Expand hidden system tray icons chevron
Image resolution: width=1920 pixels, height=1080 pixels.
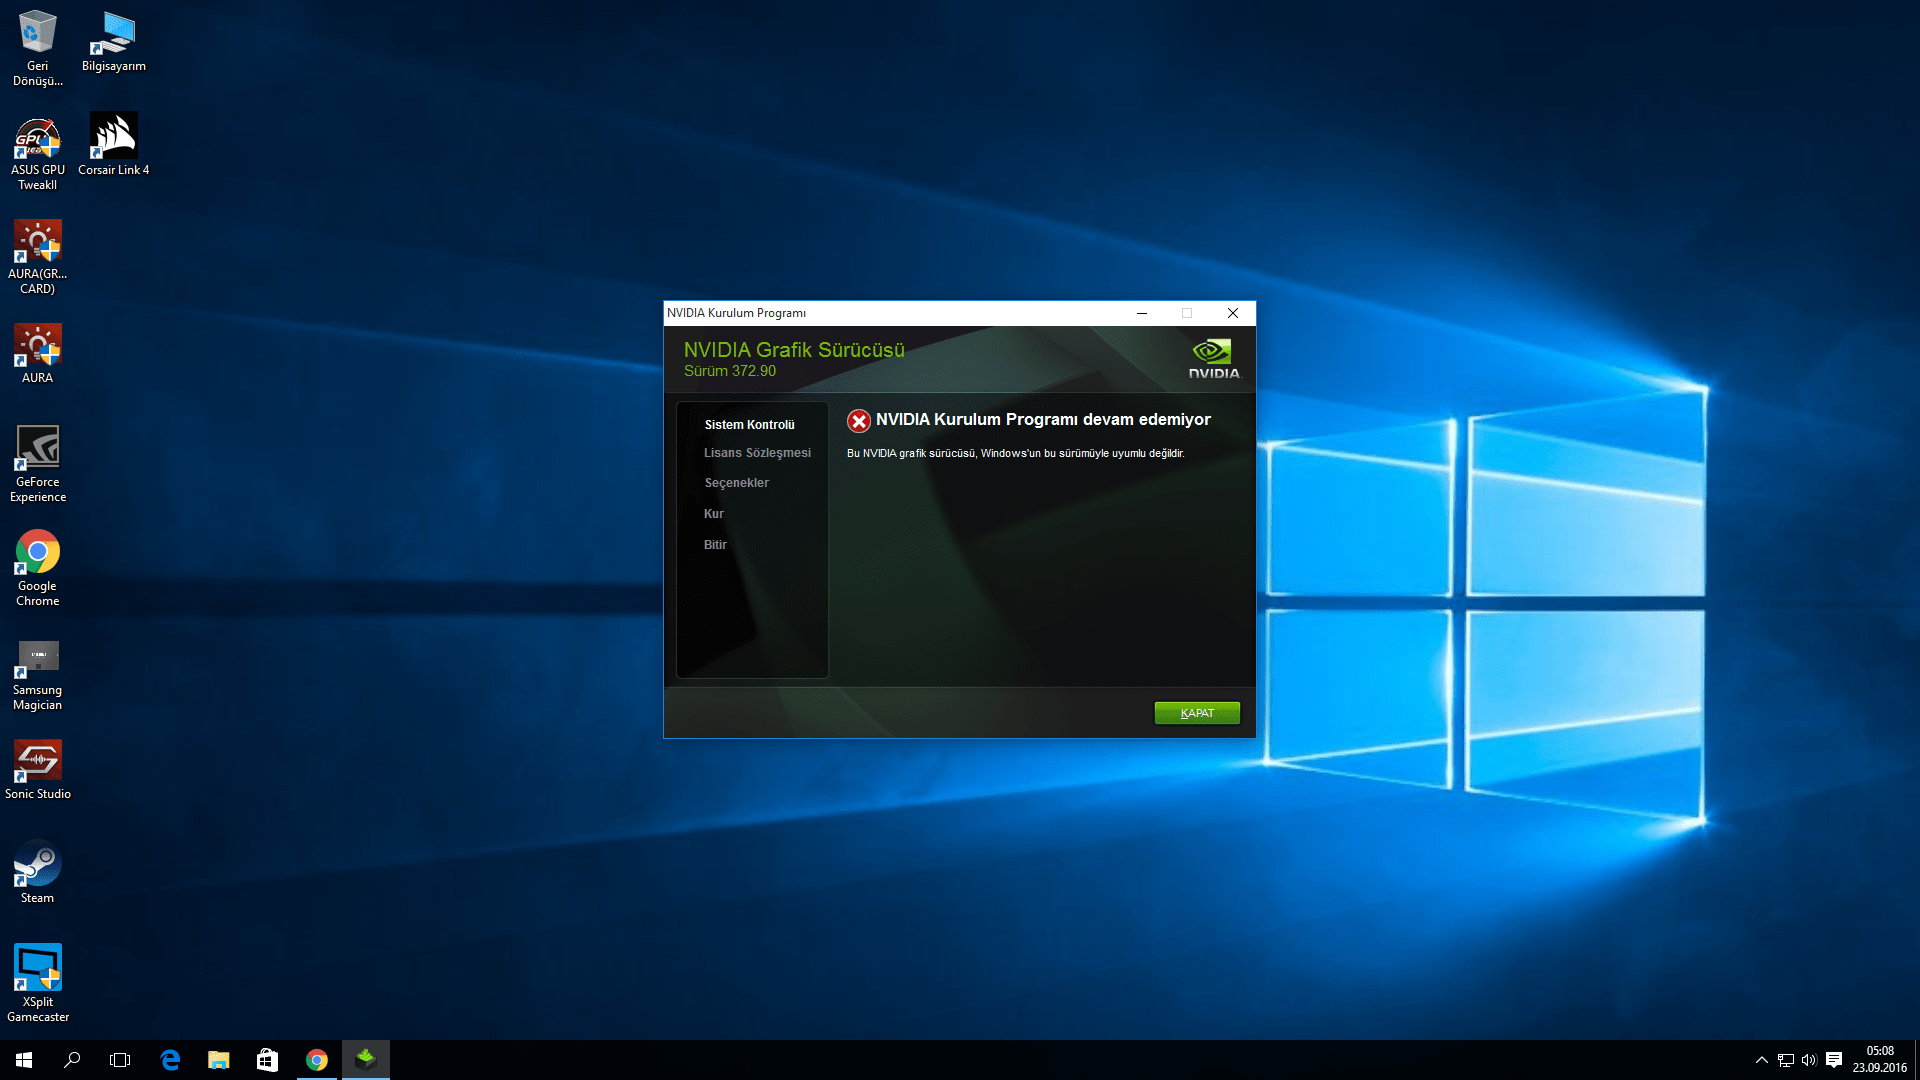pos(1761,1060)
